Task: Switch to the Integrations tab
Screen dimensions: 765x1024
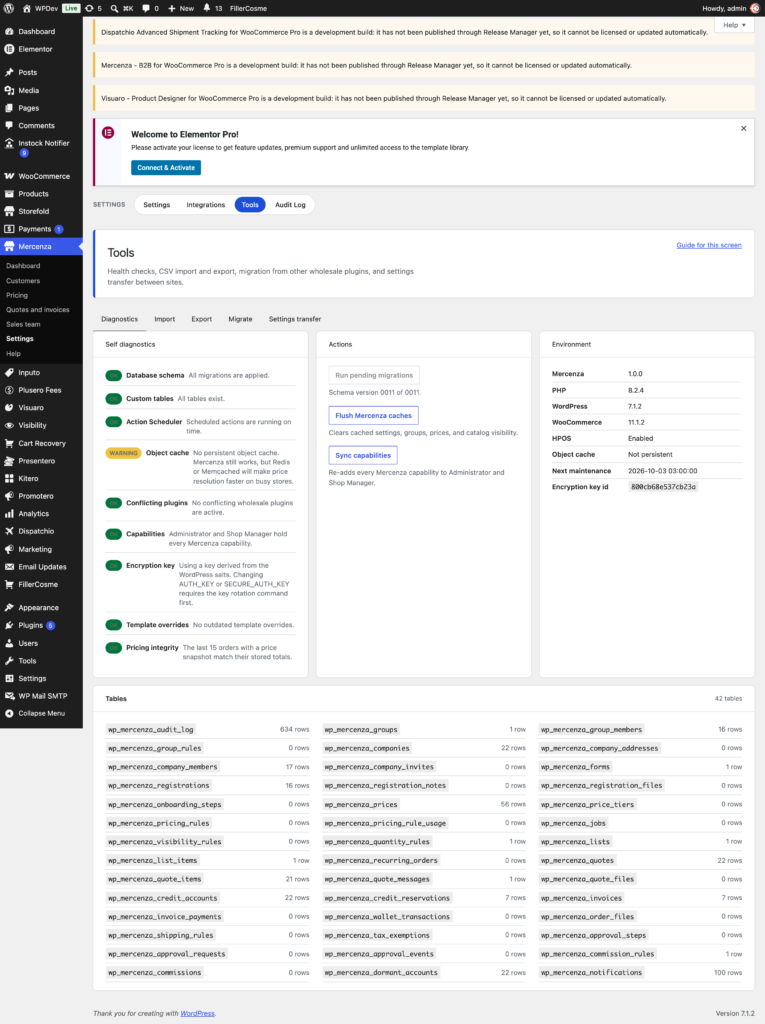Action: coord(206,205)
